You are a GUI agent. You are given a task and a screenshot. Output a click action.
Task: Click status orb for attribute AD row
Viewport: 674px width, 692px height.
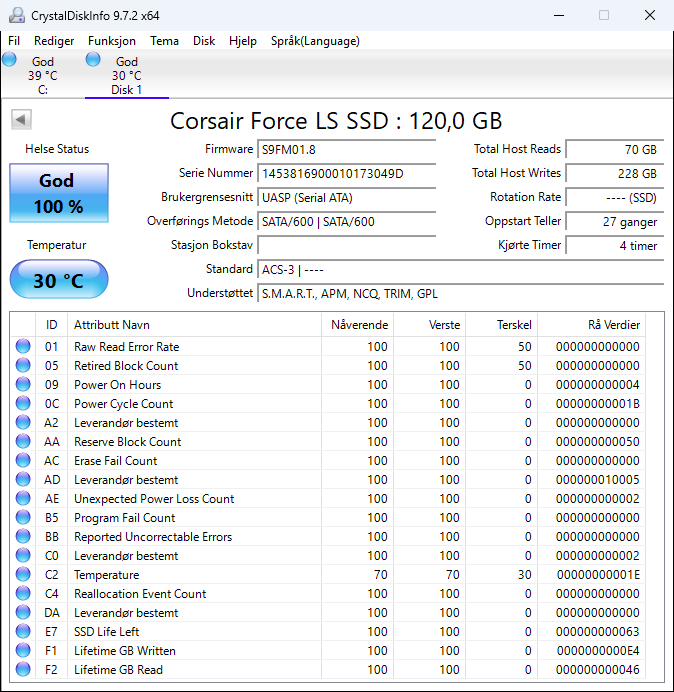click(23, 479)
